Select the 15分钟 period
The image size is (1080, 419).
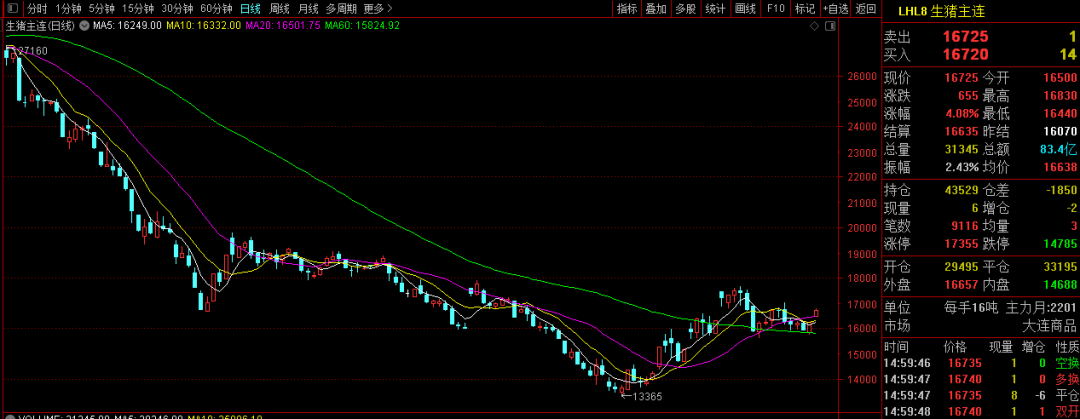pyautogui.click(x=138, y=9)
